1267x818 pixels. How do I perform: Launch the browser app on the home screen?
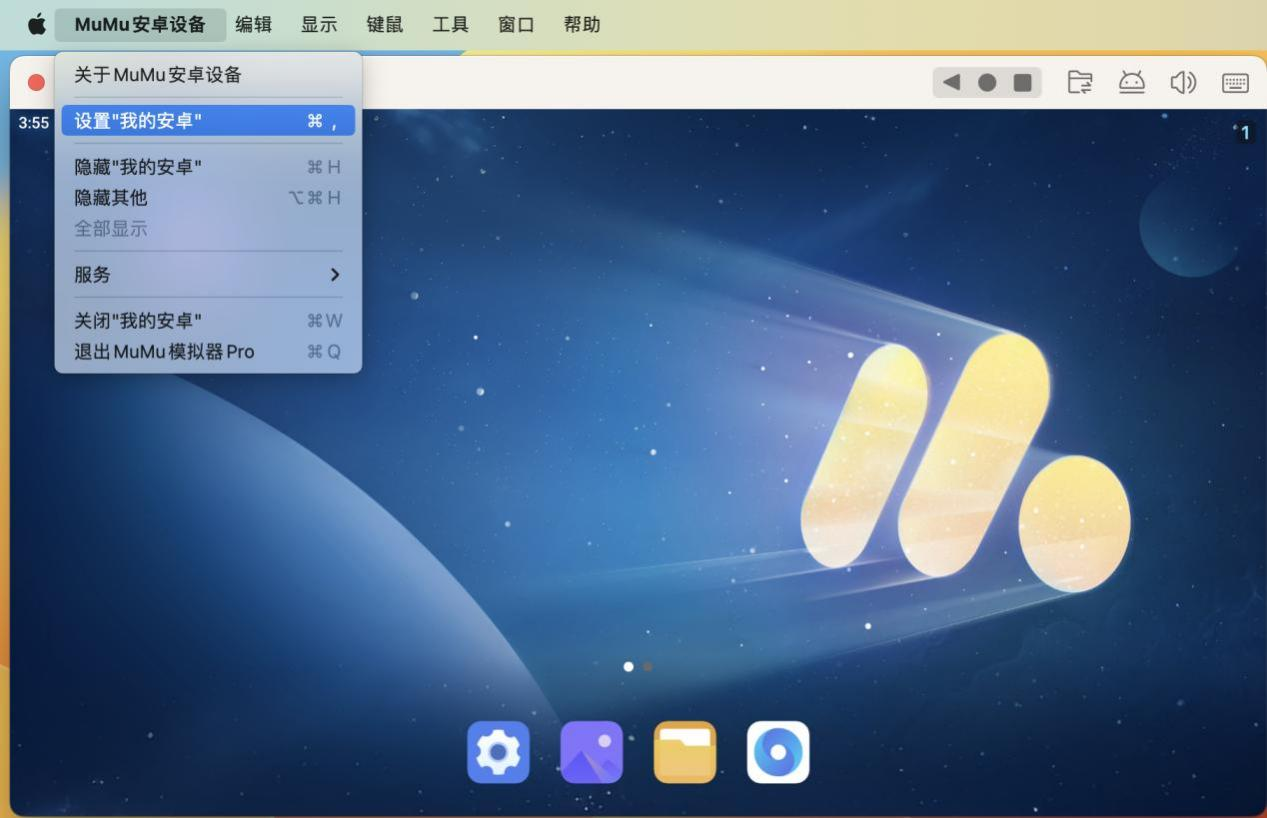click(x=777, y=751)
